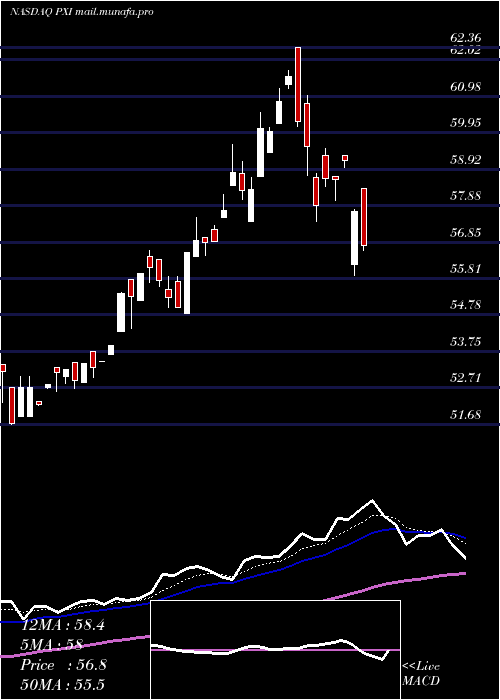Select the 57.88 price axis label

pyautogui.click(x=465, y=195)
